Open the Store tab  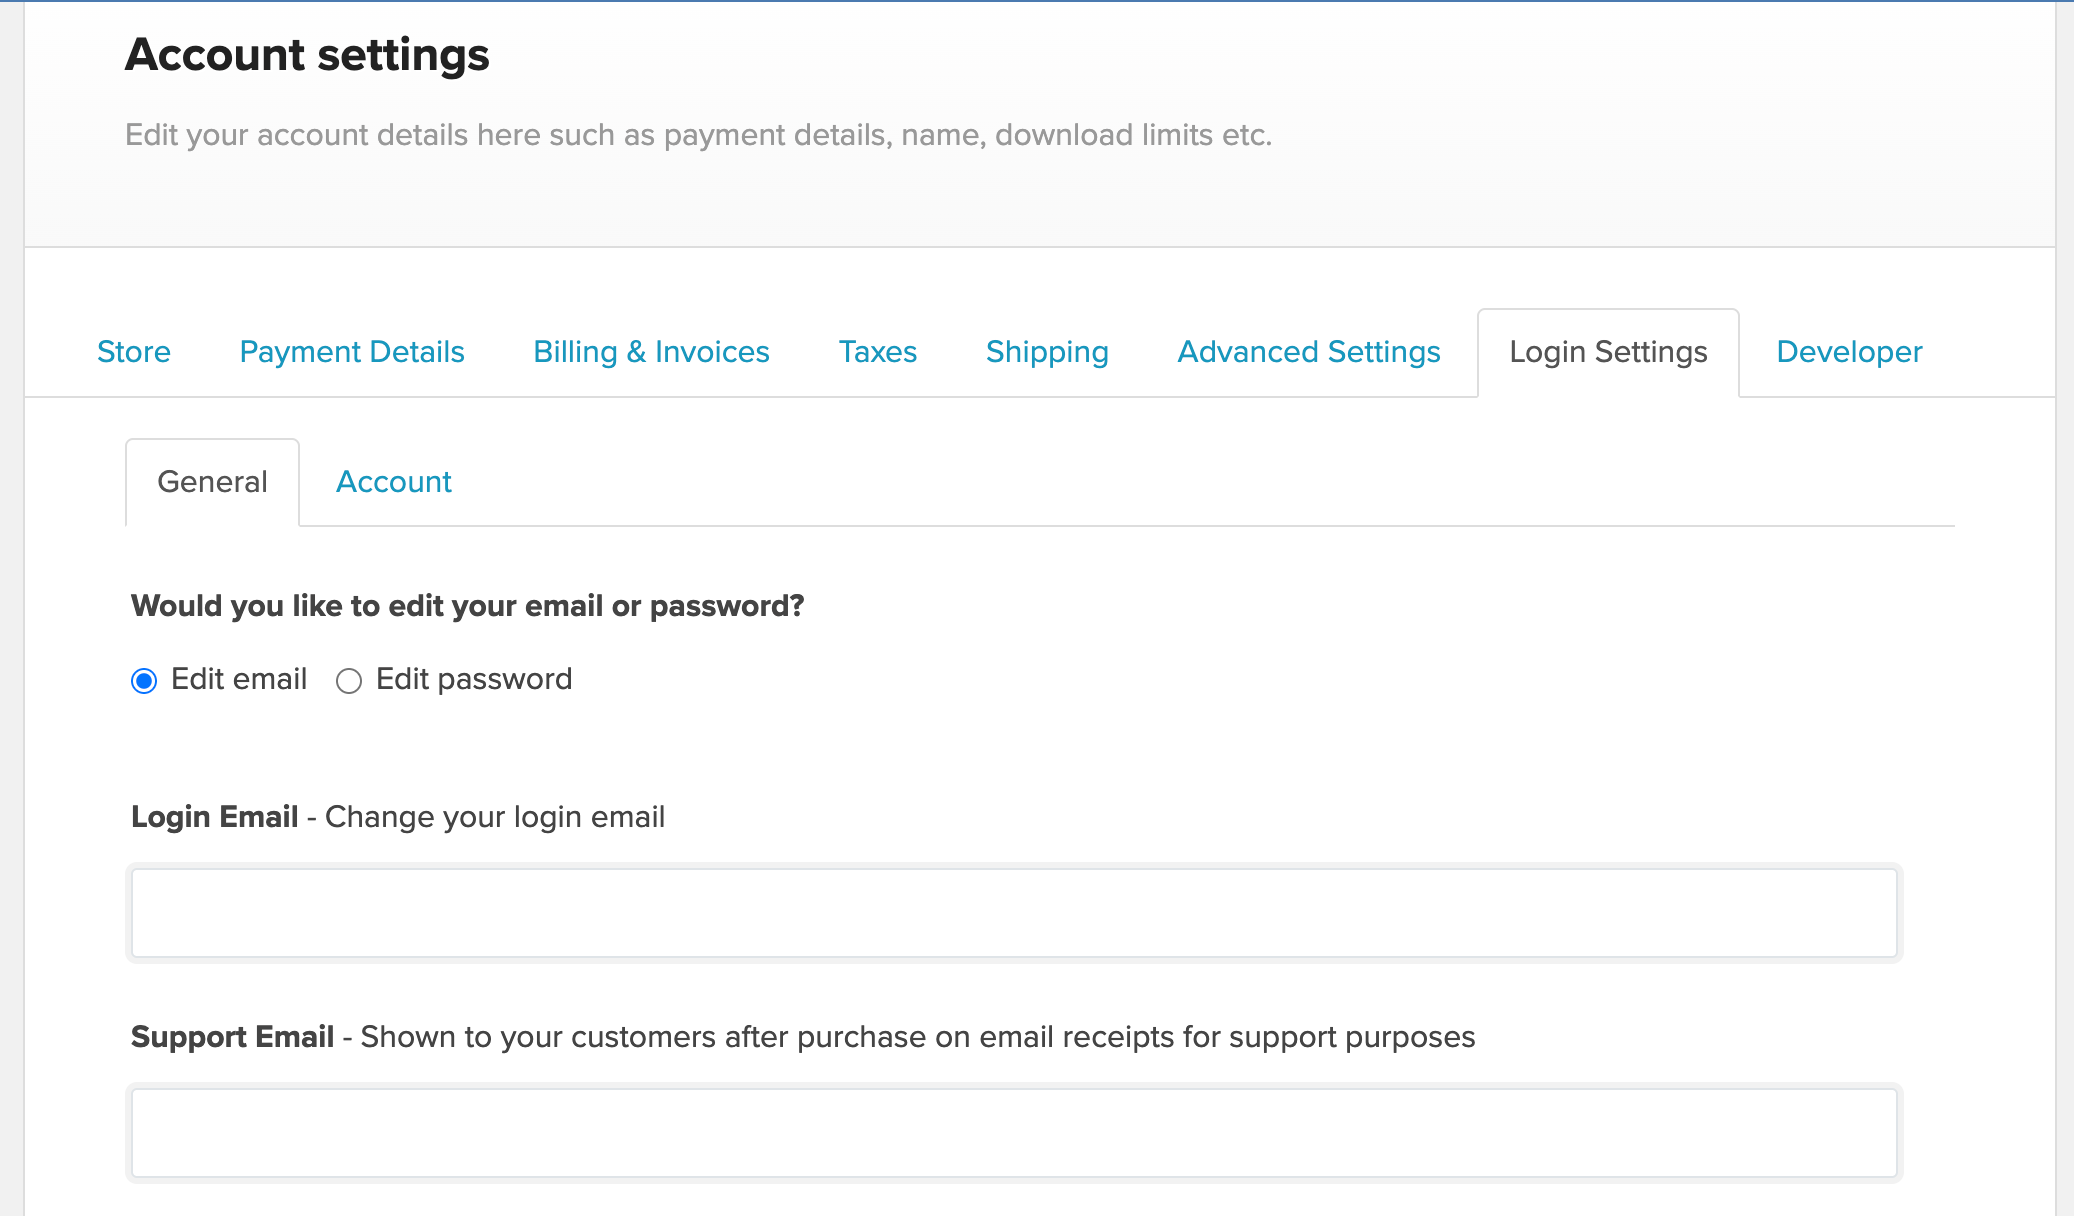[134, 352]
